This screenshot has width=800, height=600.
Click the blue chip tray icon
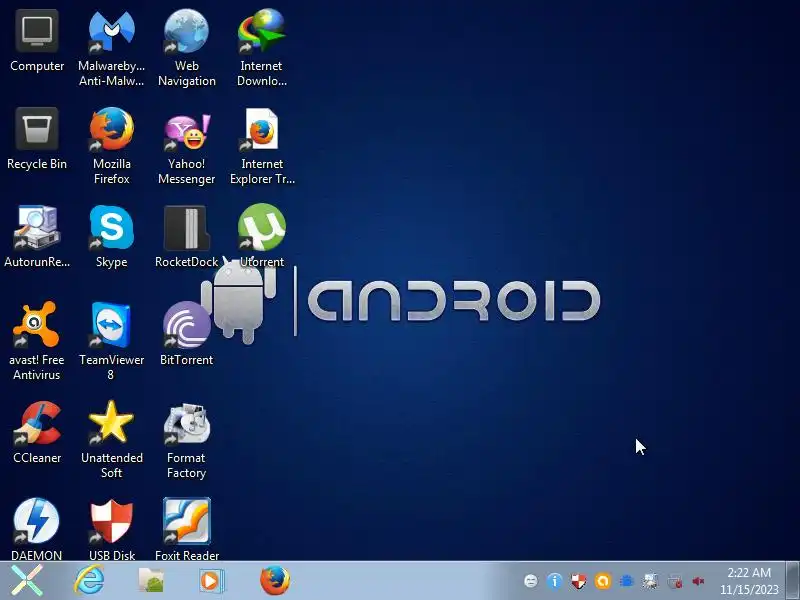click(x=627, y=581)
